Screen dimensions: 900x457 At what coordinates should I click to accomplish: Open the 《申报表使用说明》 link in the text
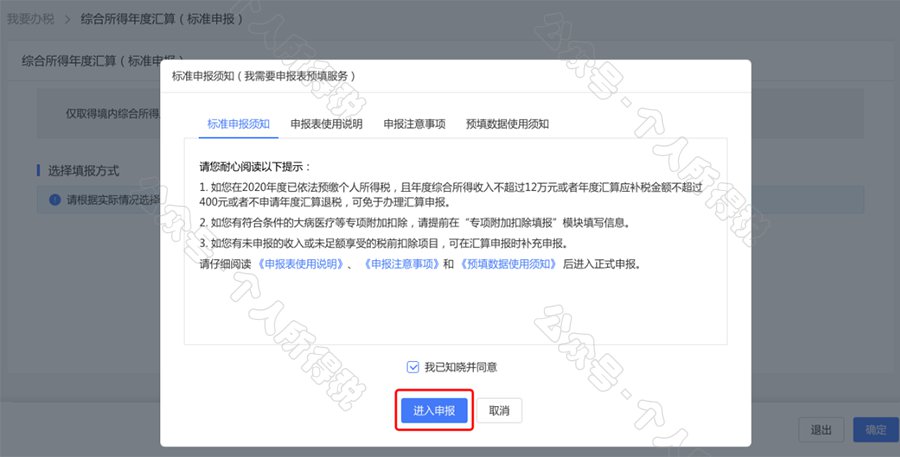tap(300, 265)
